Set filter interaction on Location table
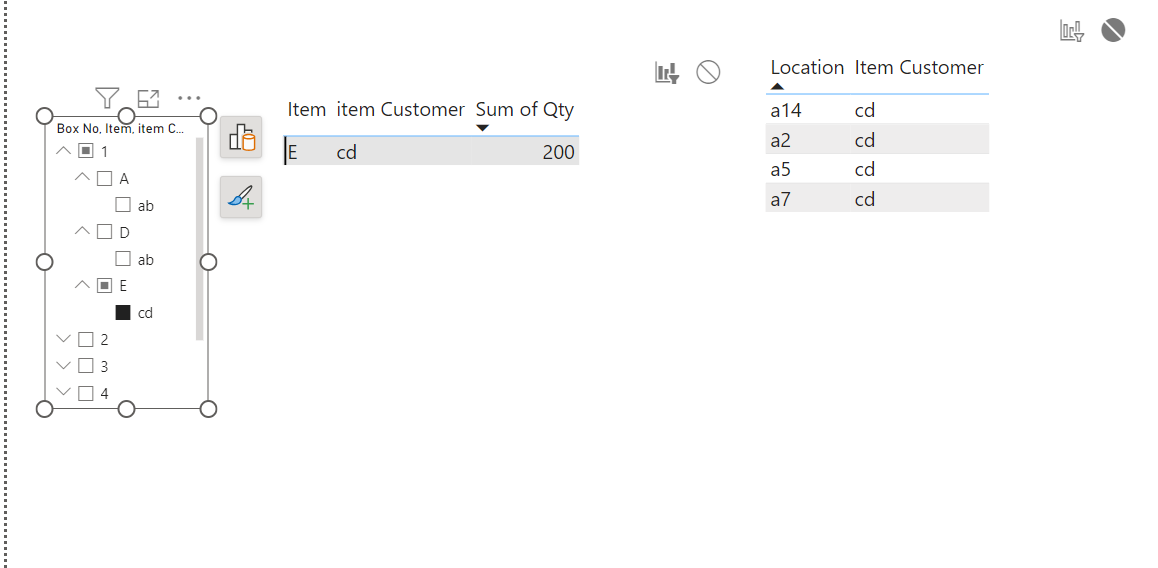1158x568 pixels. click(1072, 30)
